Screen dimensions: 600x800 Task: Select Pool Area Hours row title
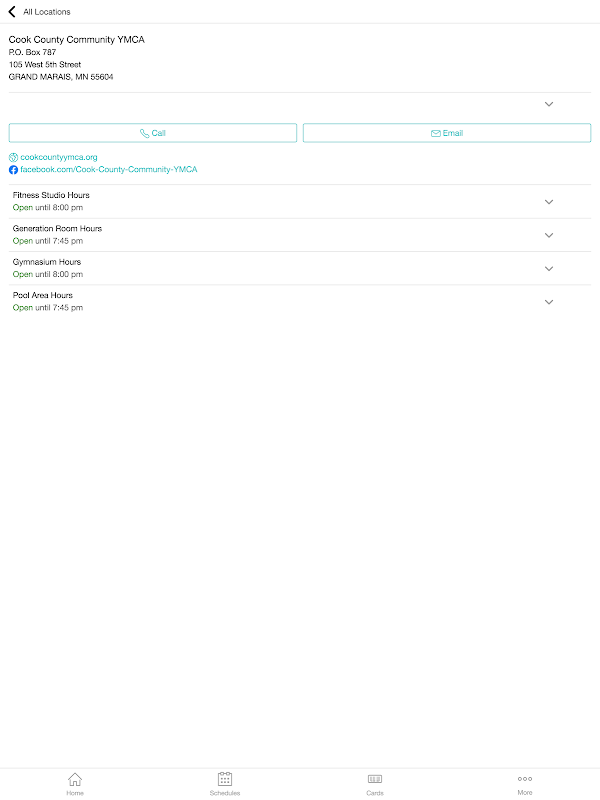[x=43, y=295]
